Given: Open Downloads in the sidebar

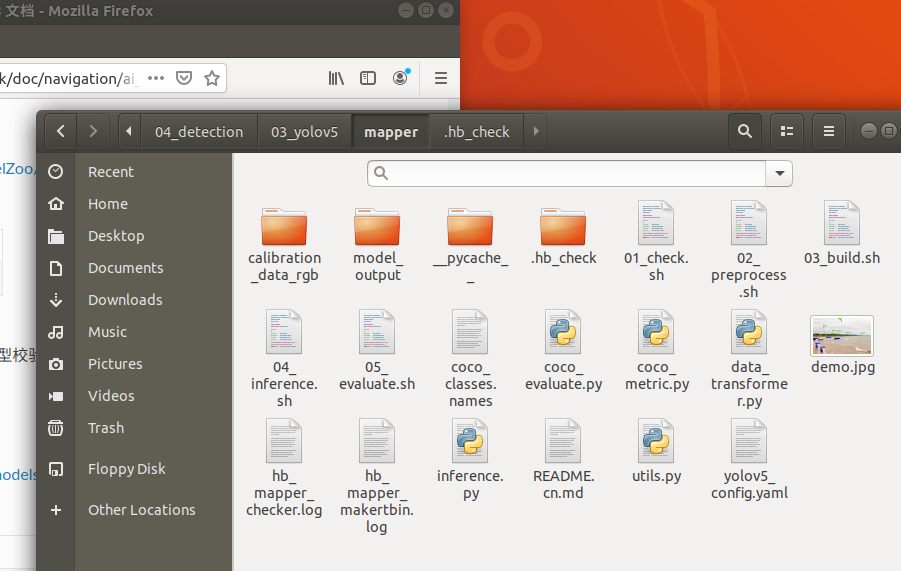Looking at the screenshot, I should pyautogui.click(x=125, y=300).
